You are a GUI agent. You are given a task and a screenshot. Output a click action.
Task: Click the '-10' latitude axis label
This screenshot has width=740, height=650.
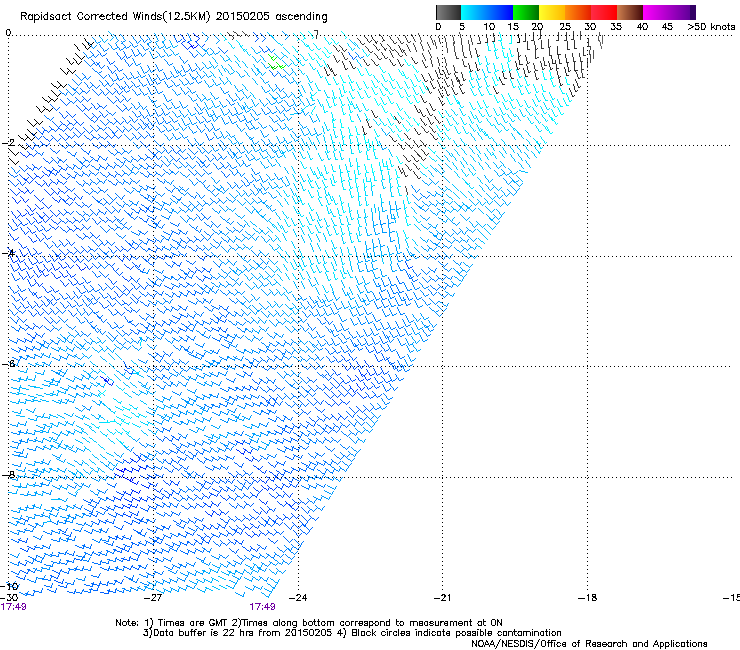(9, 587)
